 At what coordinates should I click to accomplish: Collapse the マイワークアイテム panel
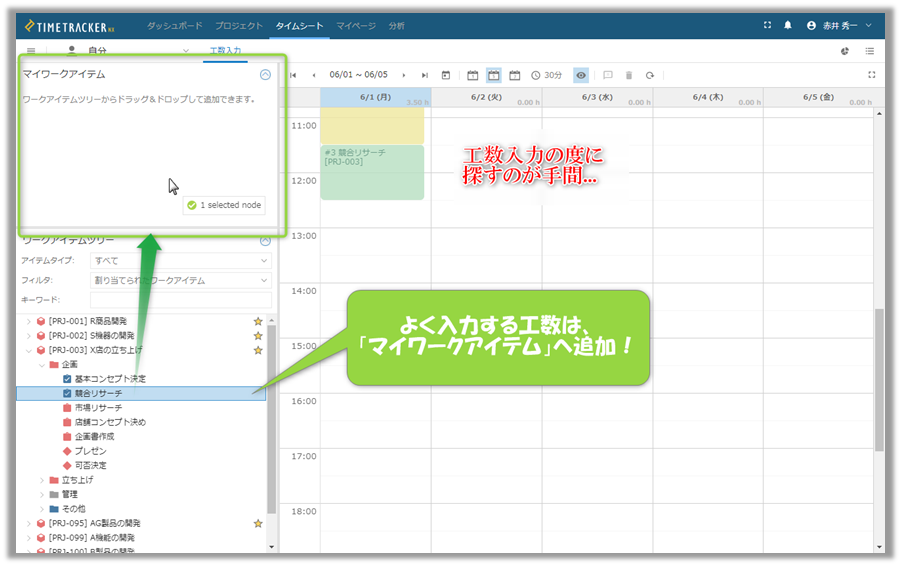(x=265, y=75)
